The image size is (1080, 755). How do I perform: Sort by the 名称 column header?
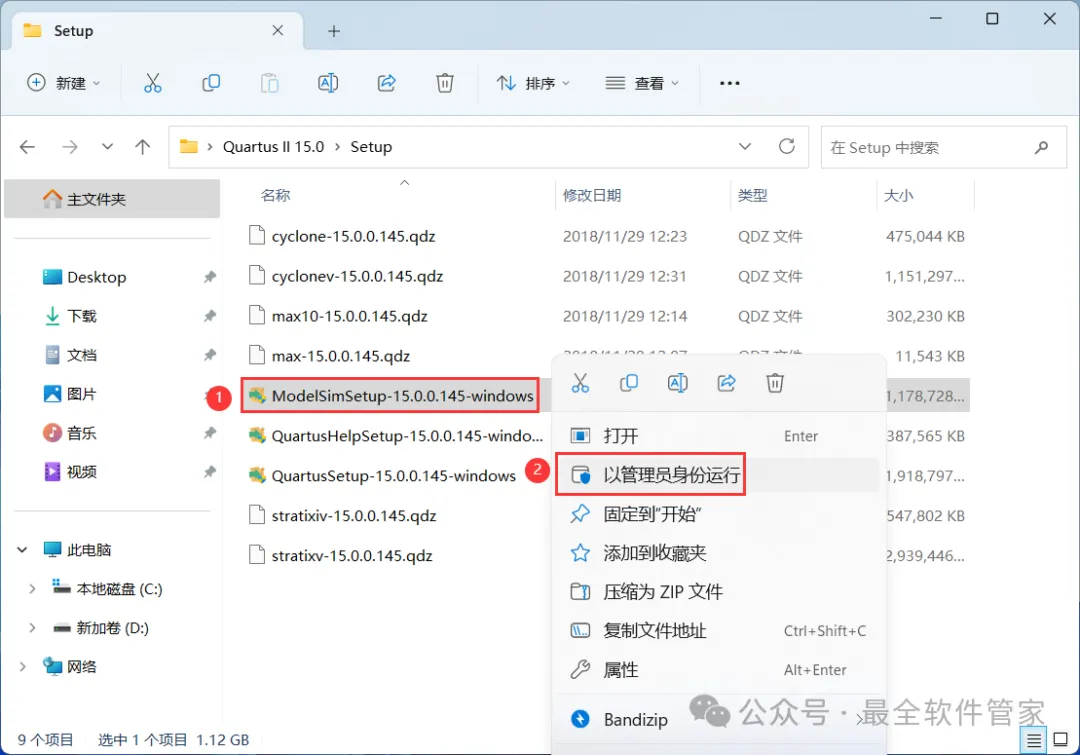[x=276, y=196]
